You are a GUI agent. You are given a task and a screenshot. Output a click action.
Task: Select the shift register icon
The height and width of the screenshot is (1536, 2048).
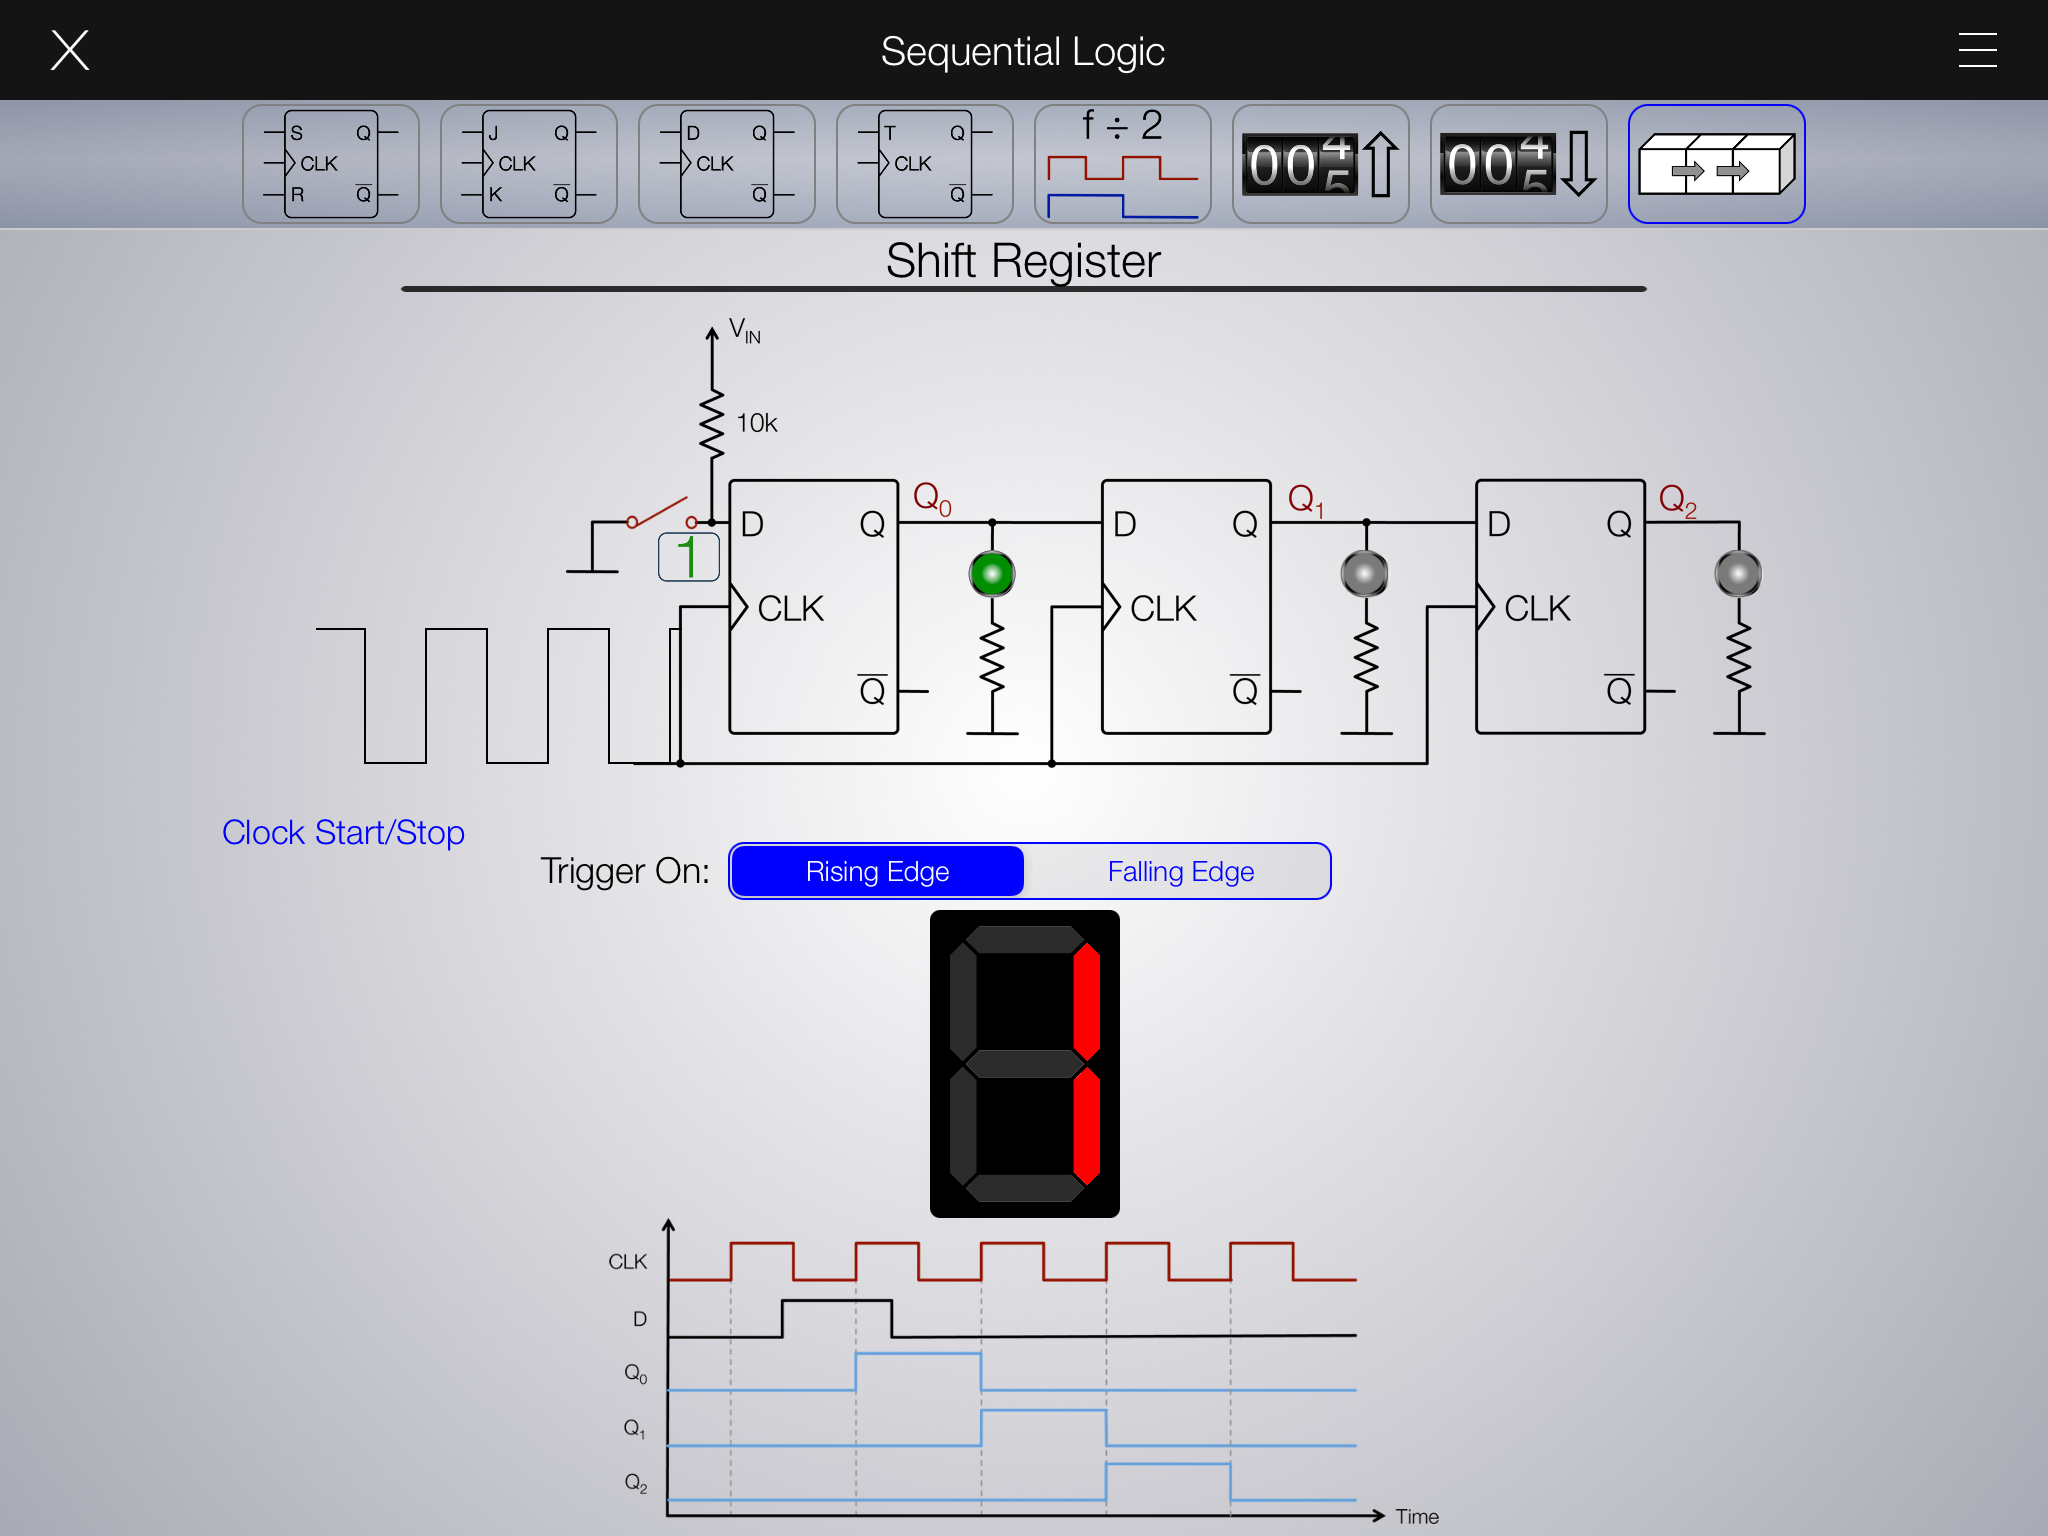(x=1716, y=164)
